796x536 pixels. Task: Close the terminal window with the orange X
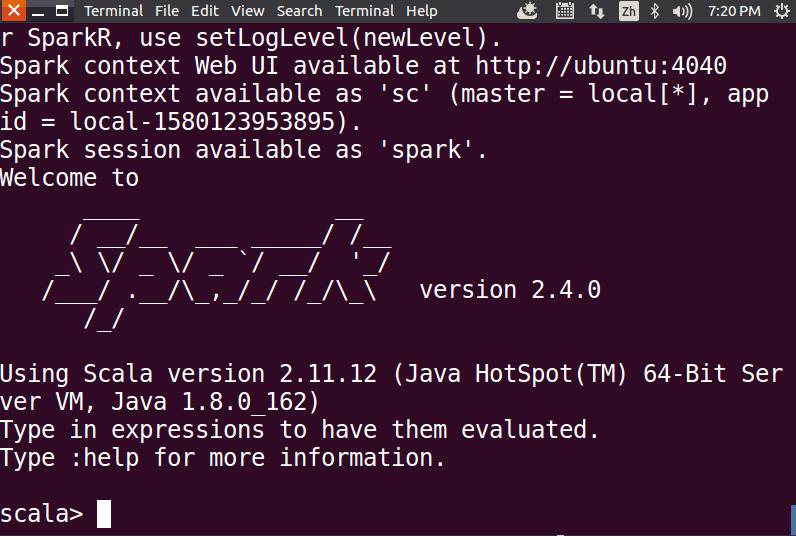point(13,10)
